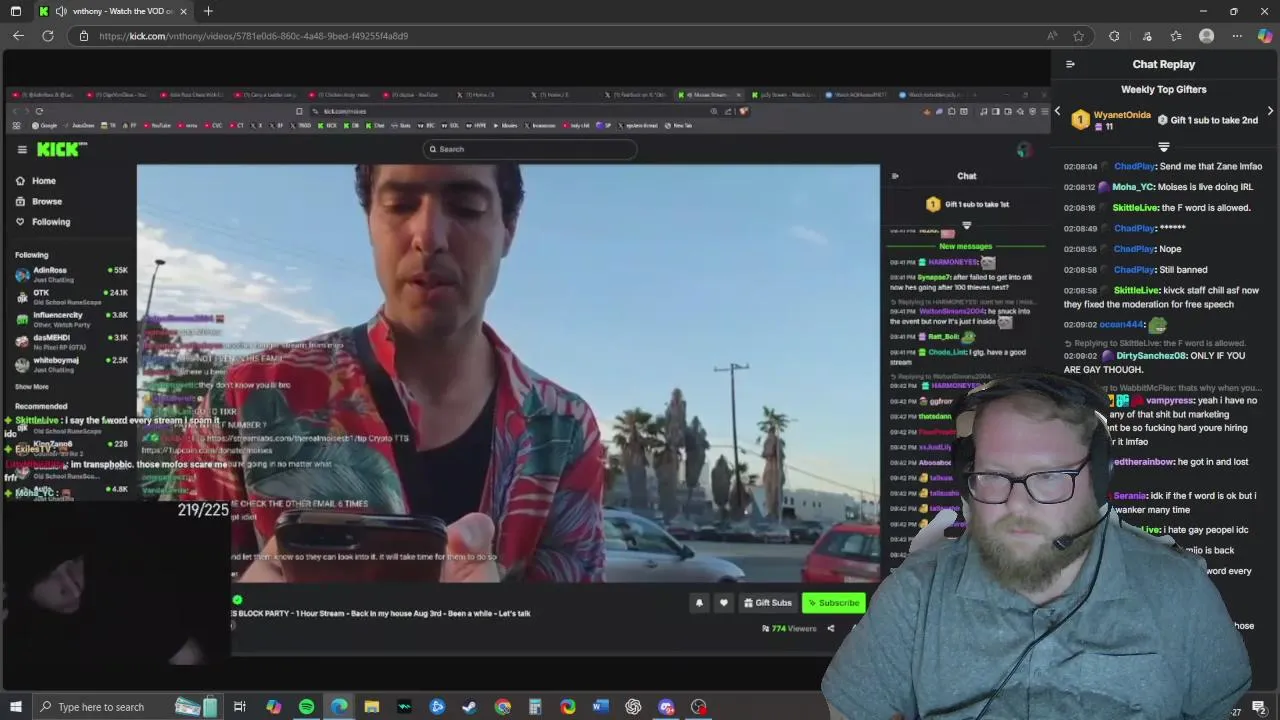Open Edge tab actions menu icon
Image resolution: width=1280 pixels, height=720 pixels.
[x=16, y=11]
